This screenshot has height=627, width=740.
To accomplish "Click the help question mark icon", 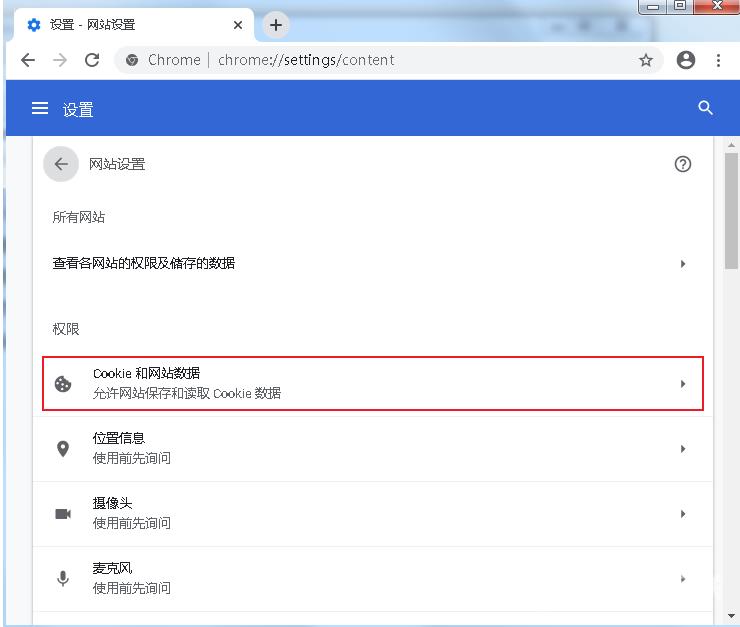I will [683, 164].
